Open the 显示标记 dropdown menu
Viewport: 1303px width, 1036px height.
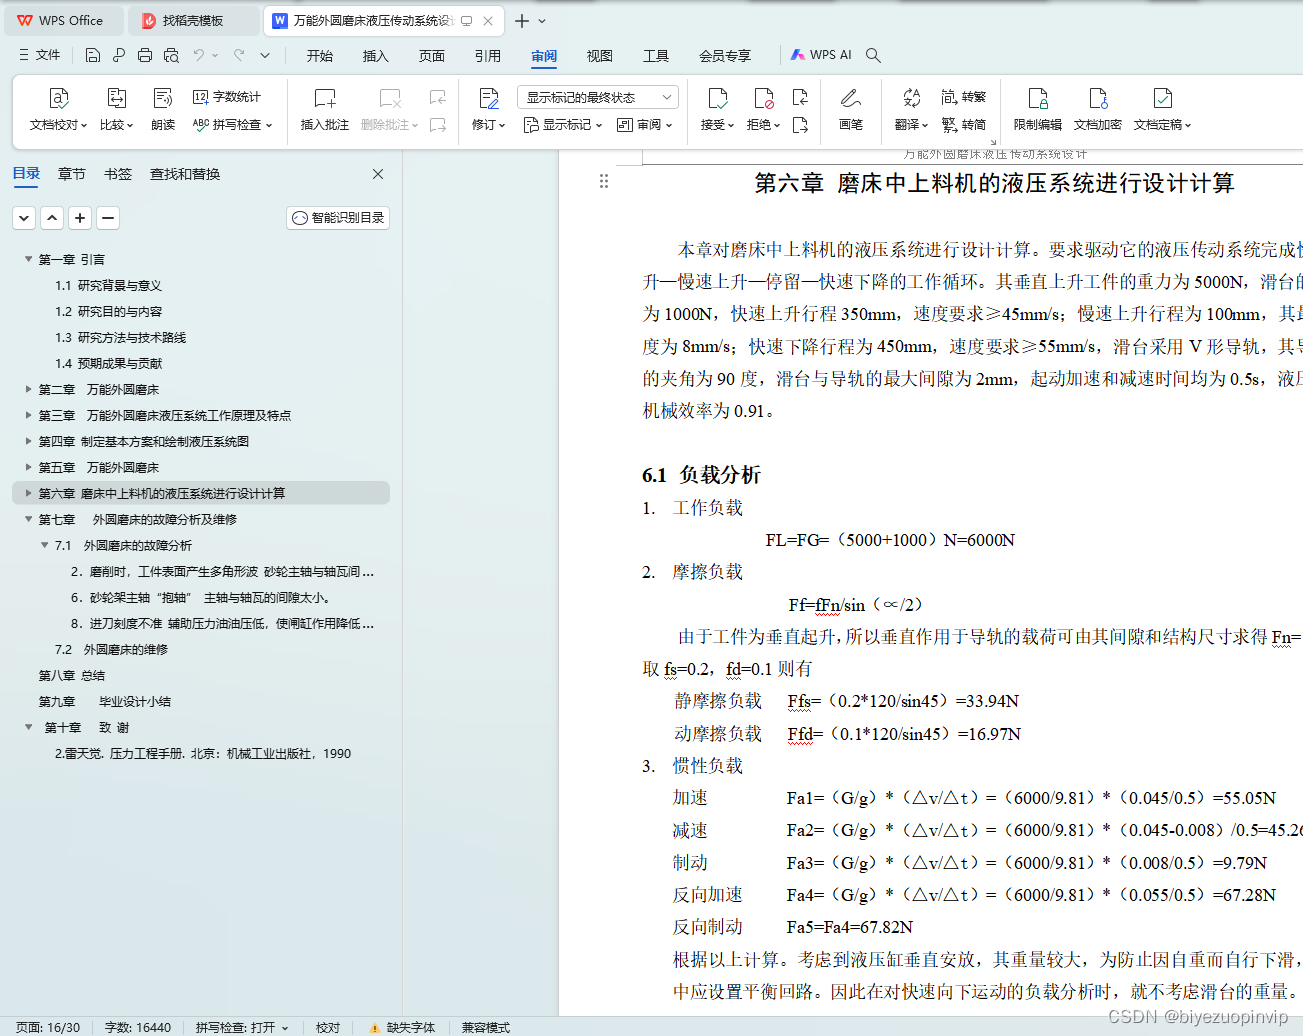(564, 125)
